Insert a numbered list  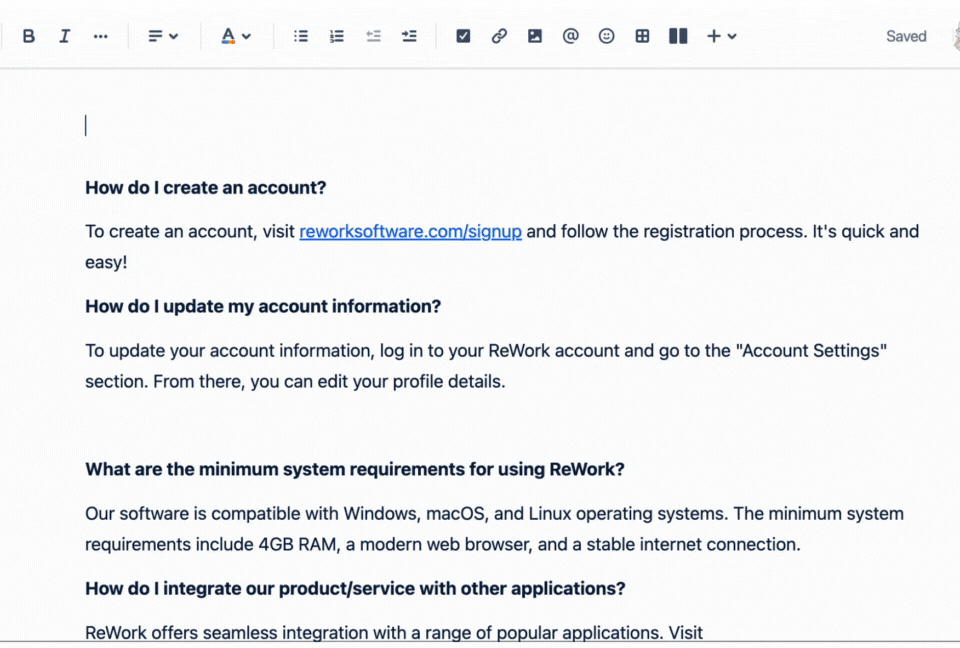coord(337,35)
